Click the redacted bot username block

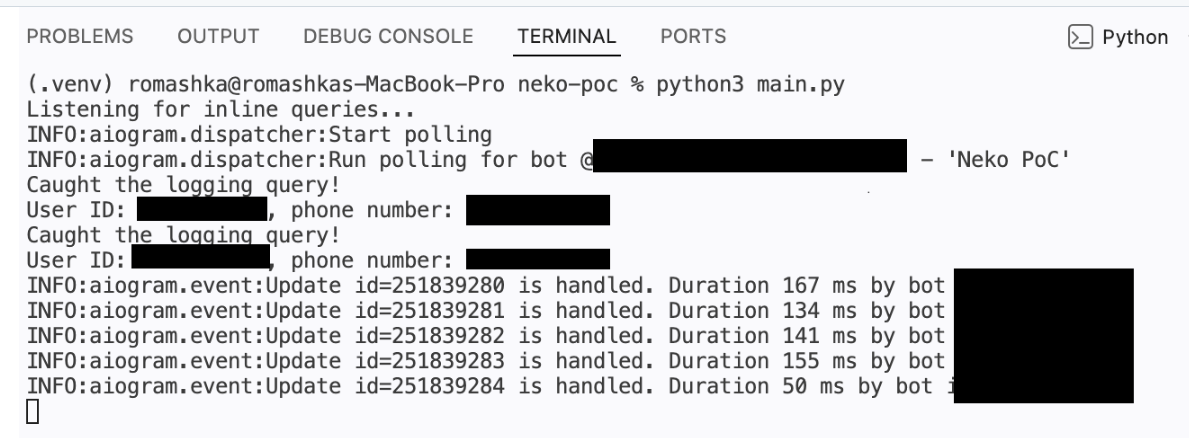pyautogui.click(x=749, y=160)
